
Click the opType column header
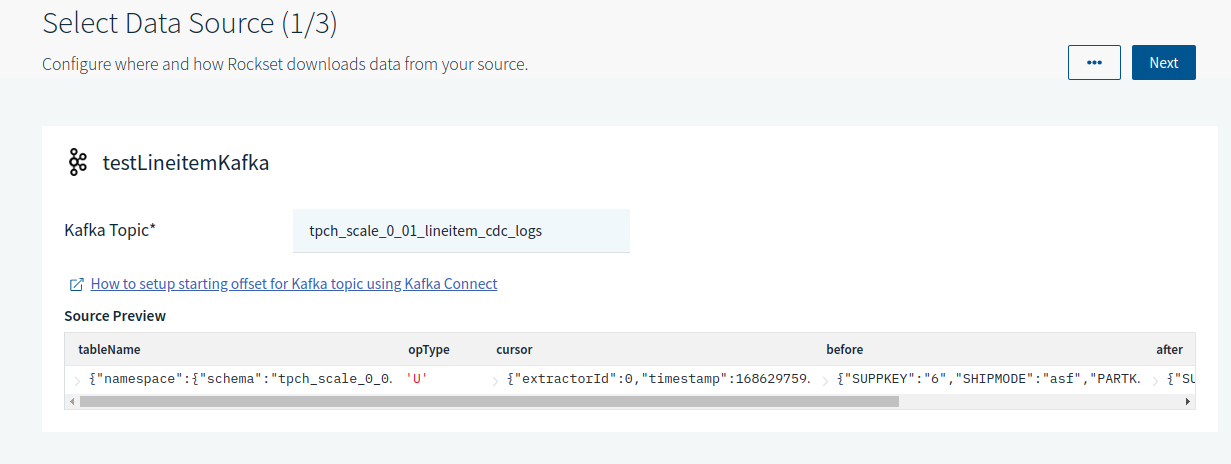pyautogui.click(x=429, y=350)
